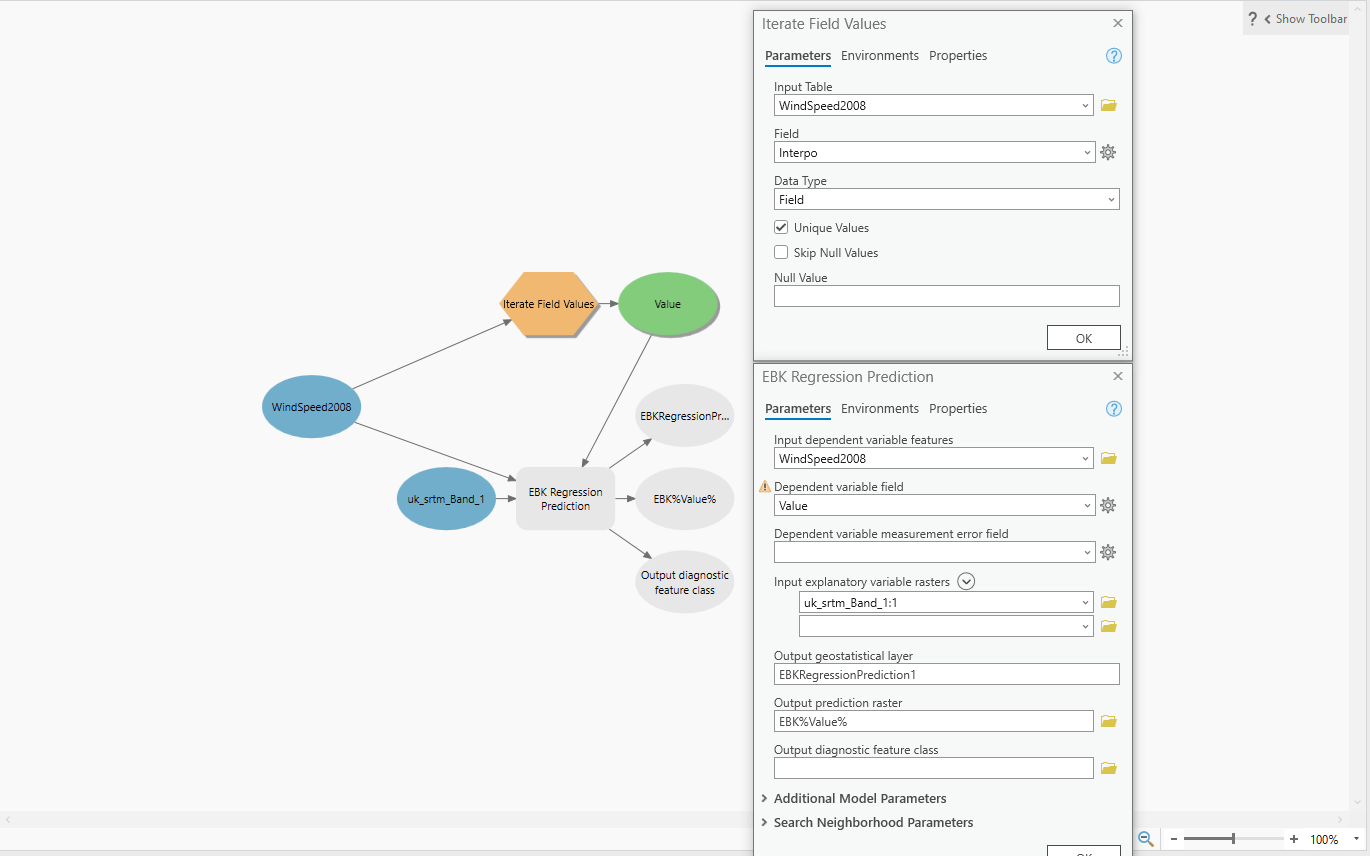This screenshot has width=1370, height=856.
Task: Switch to Environments tab in Iterate Field Values
Action: coord(880,56)
